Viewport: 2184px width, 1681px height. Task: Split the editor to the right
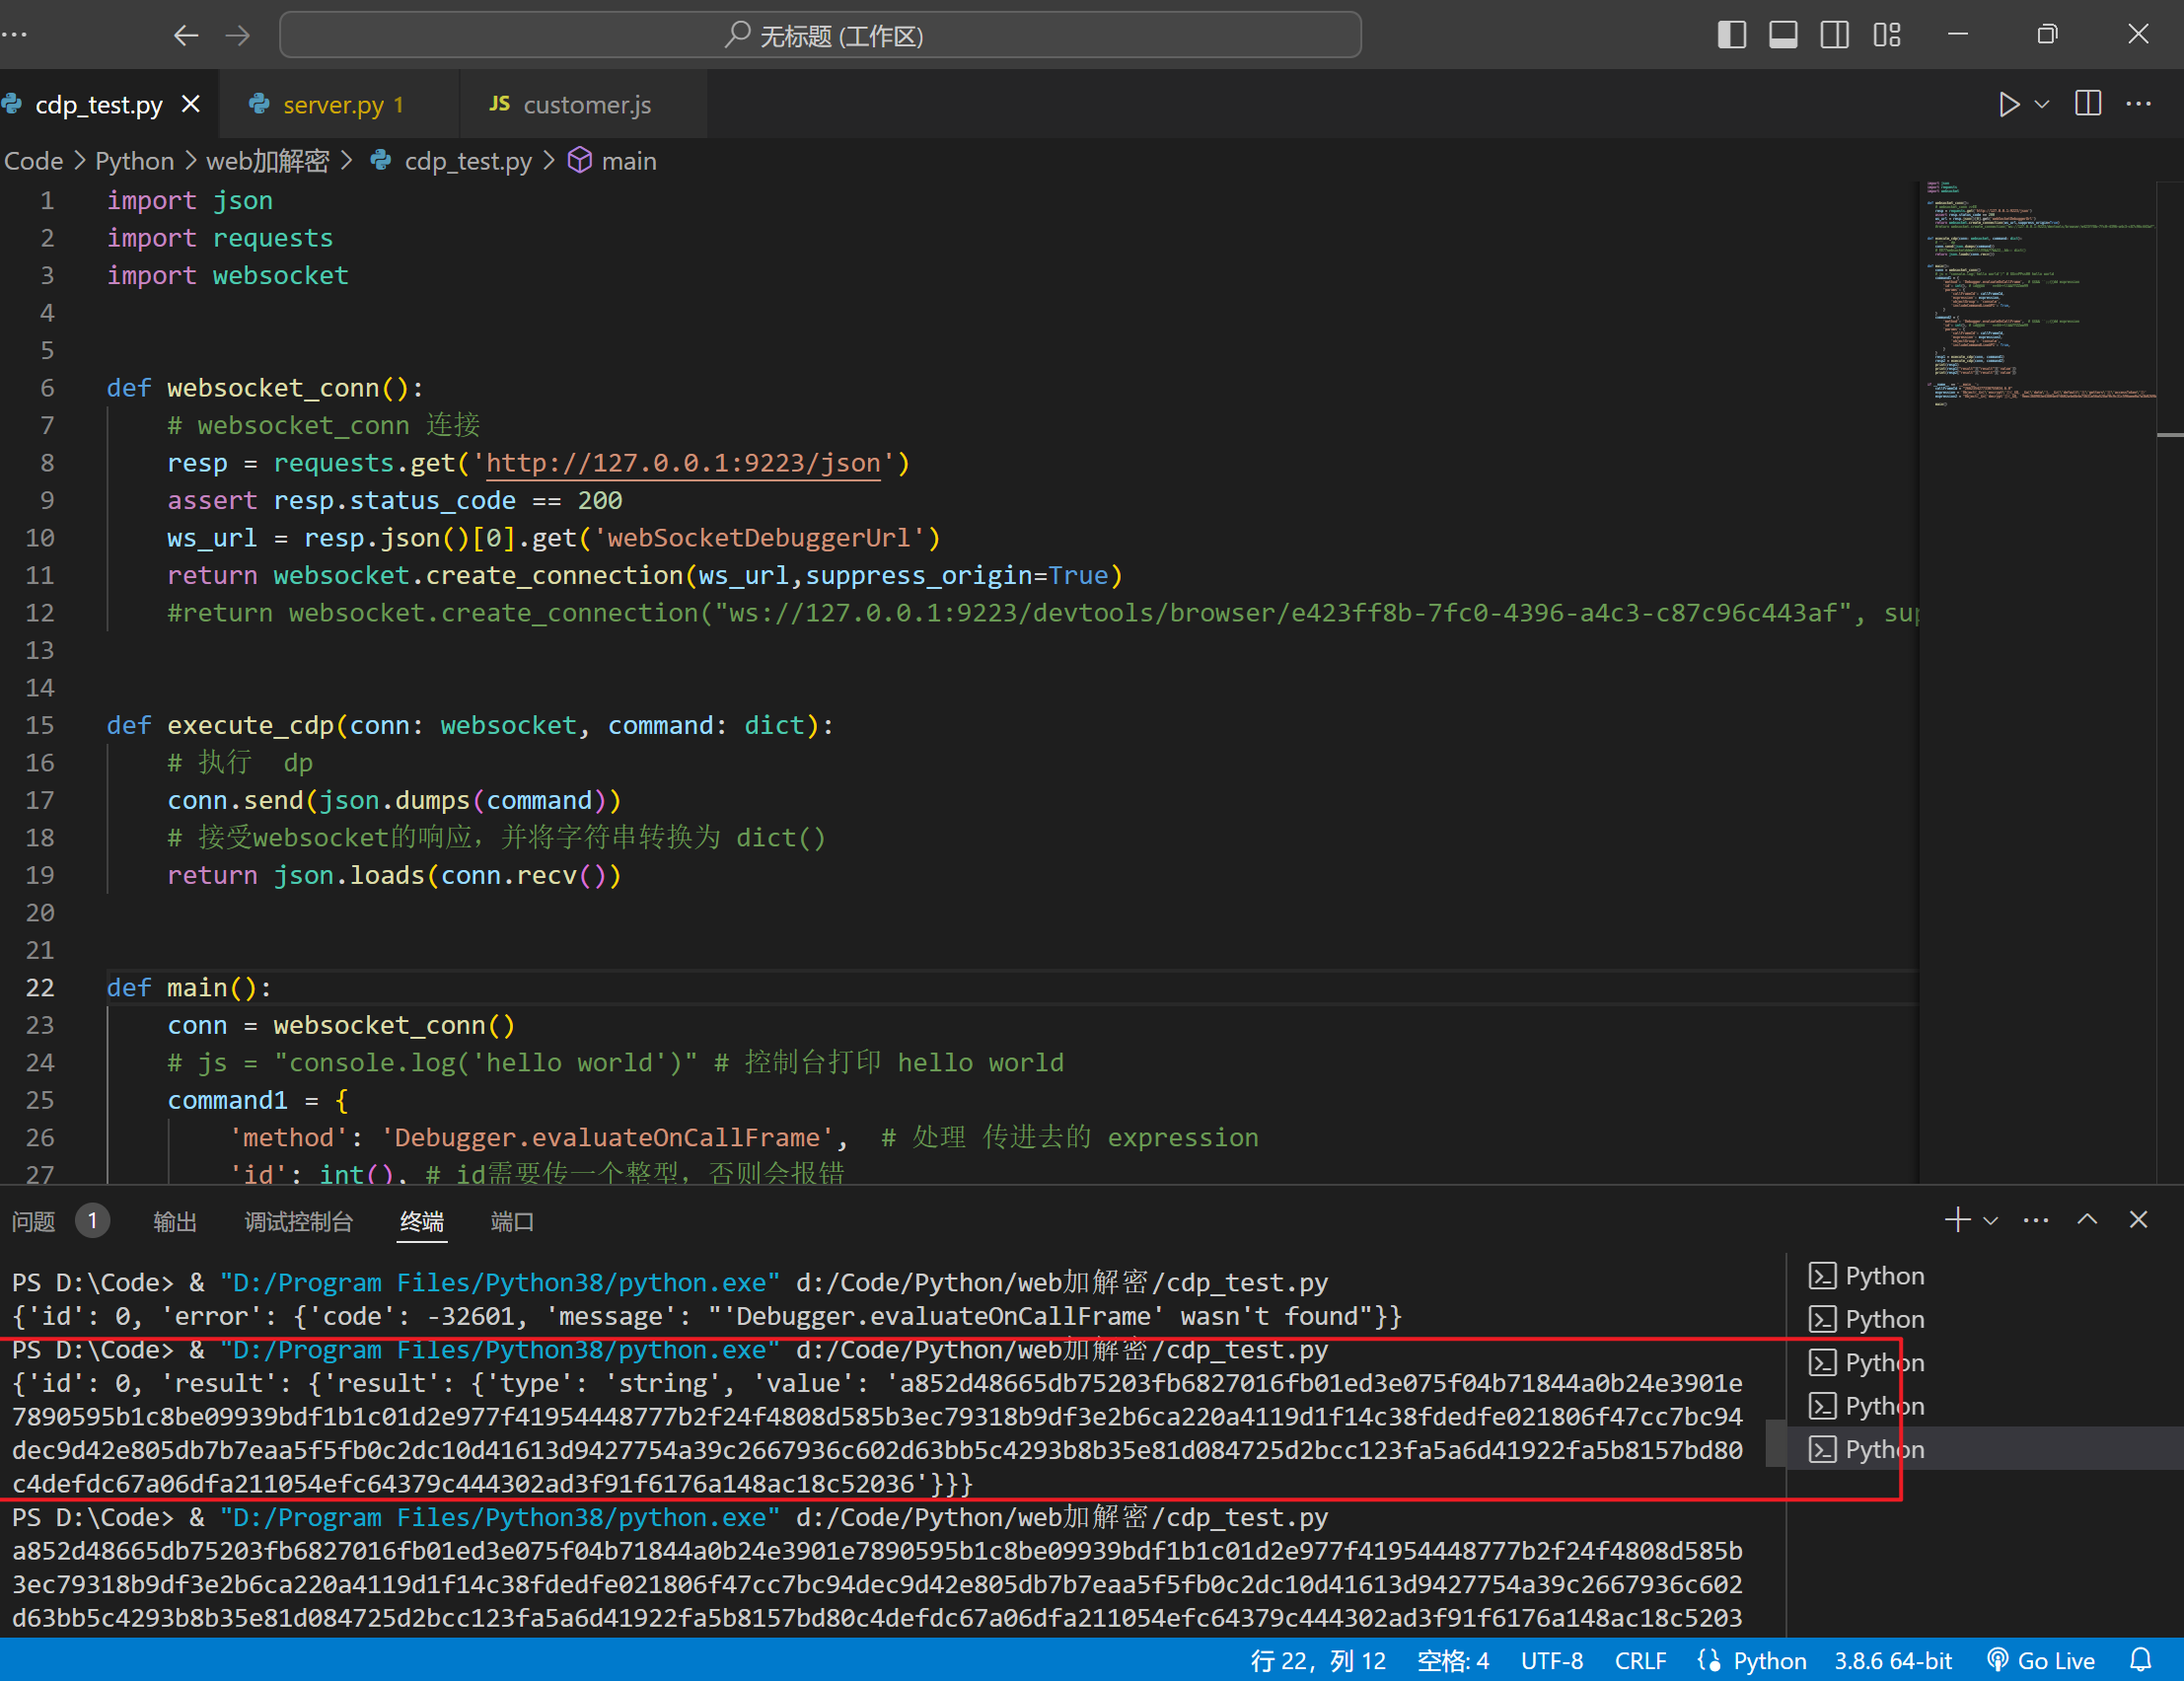click(2088, 104)
